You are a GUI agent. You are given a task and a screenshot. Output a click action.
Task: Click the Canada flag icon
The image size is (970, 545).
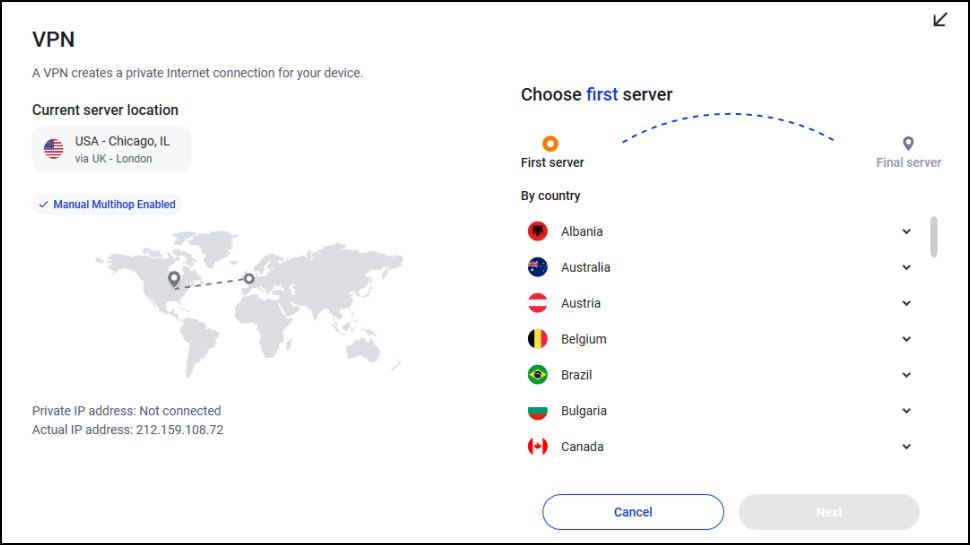[538, 447]
